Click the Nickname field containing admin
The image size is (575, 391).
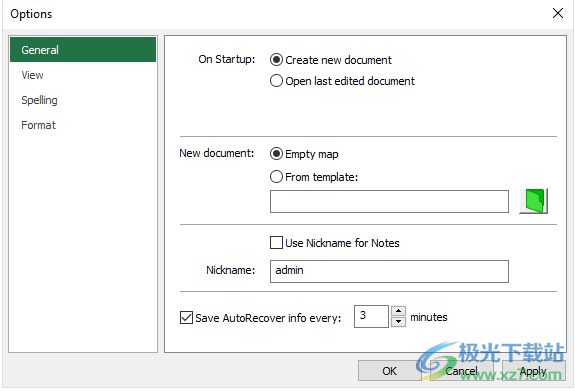(x=389, y=271)
